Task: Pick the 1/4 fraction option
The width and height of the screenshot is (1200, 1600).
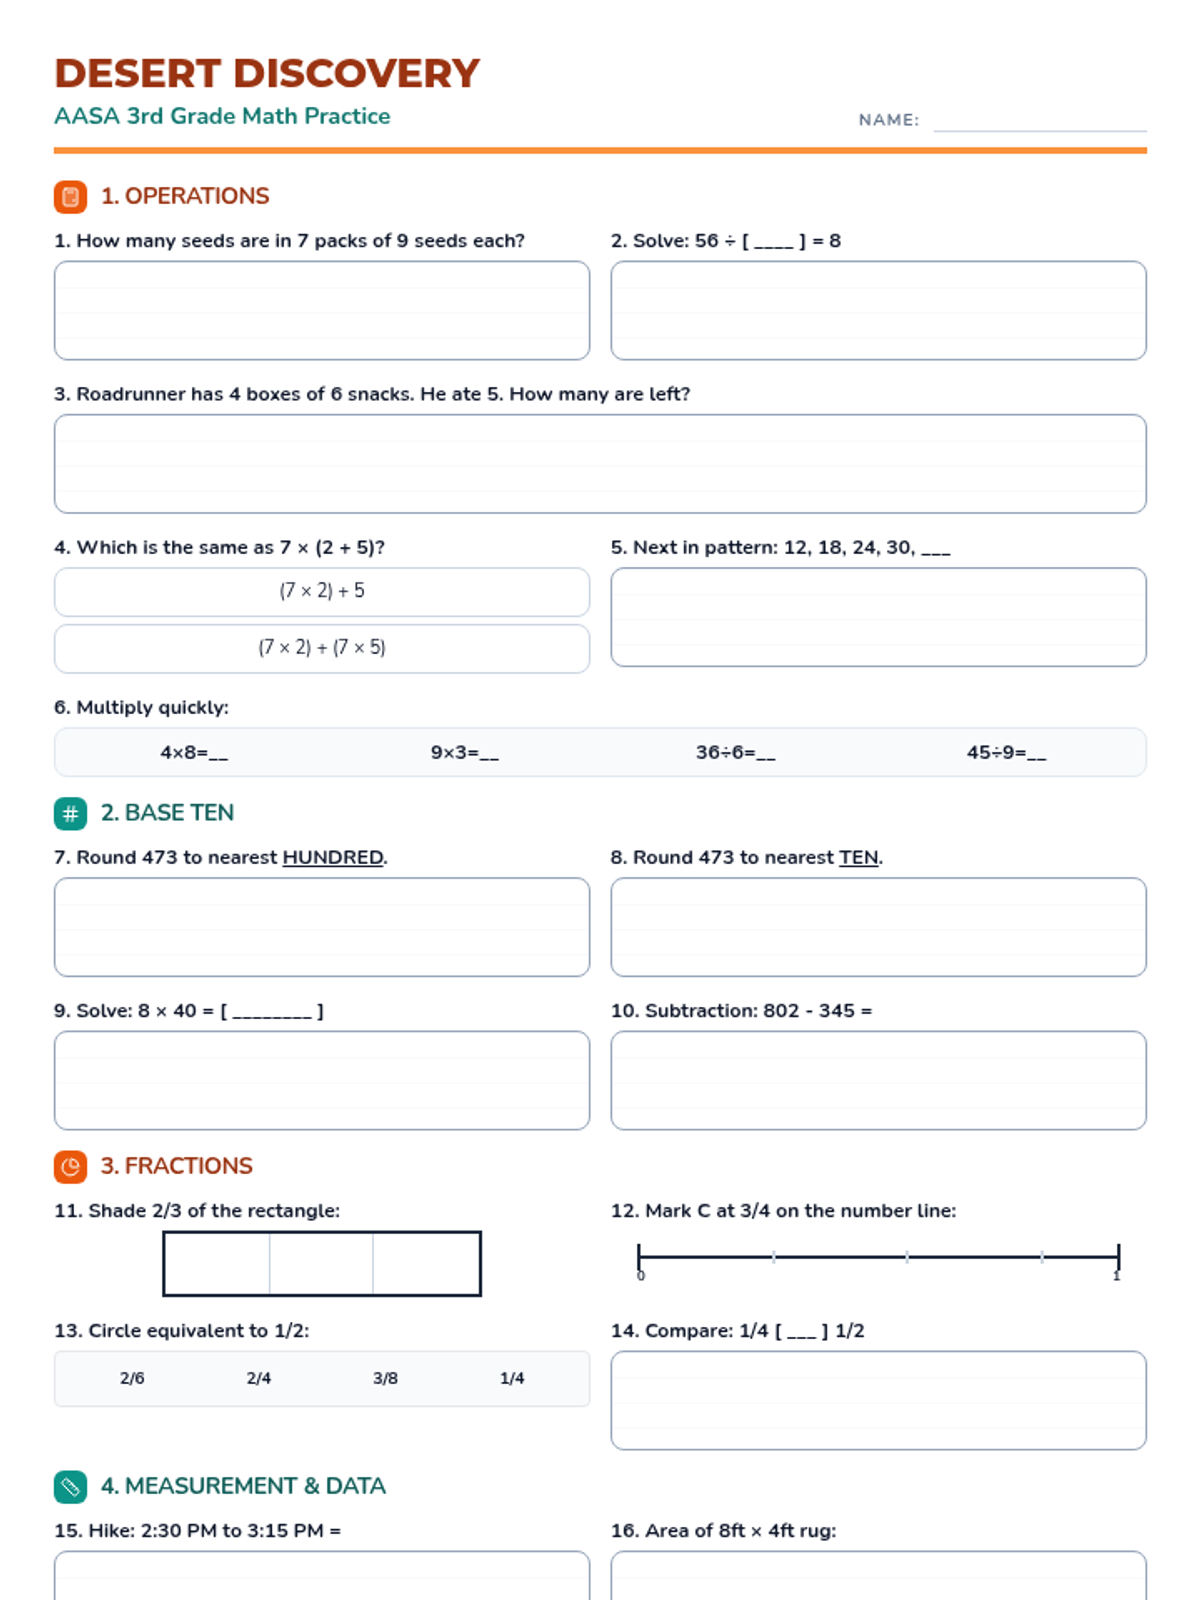Action: pyautogui.click(x=512, y=1379)
